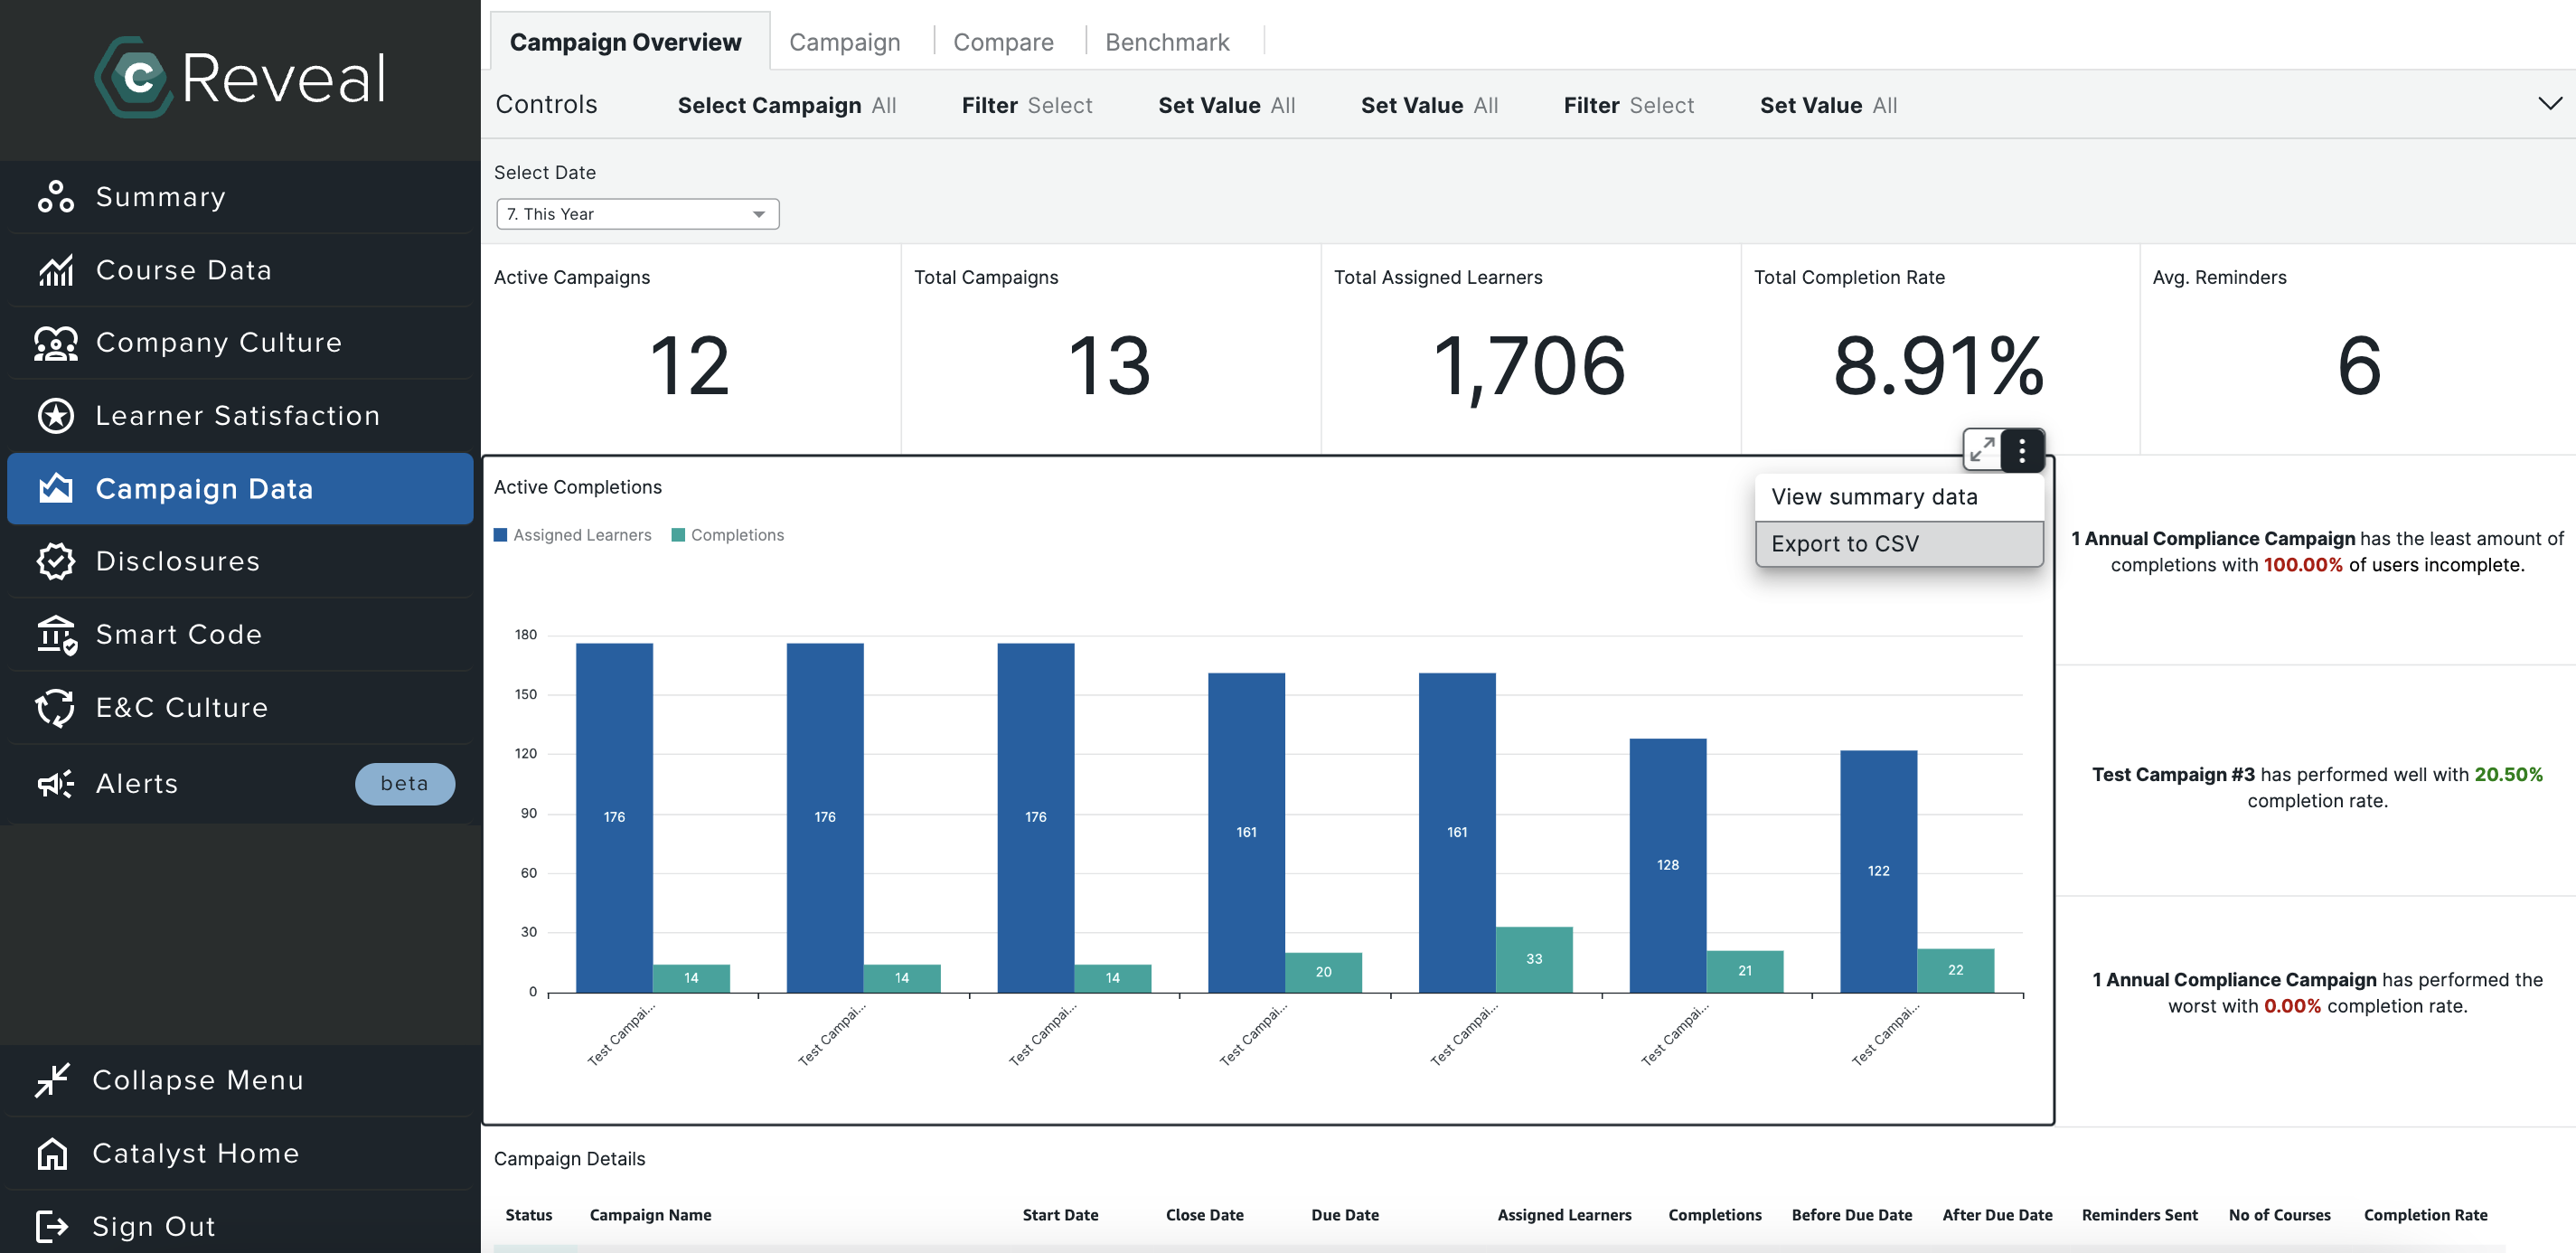
Task: Click the Alerts megaphone icon
Action: [55, 784]
